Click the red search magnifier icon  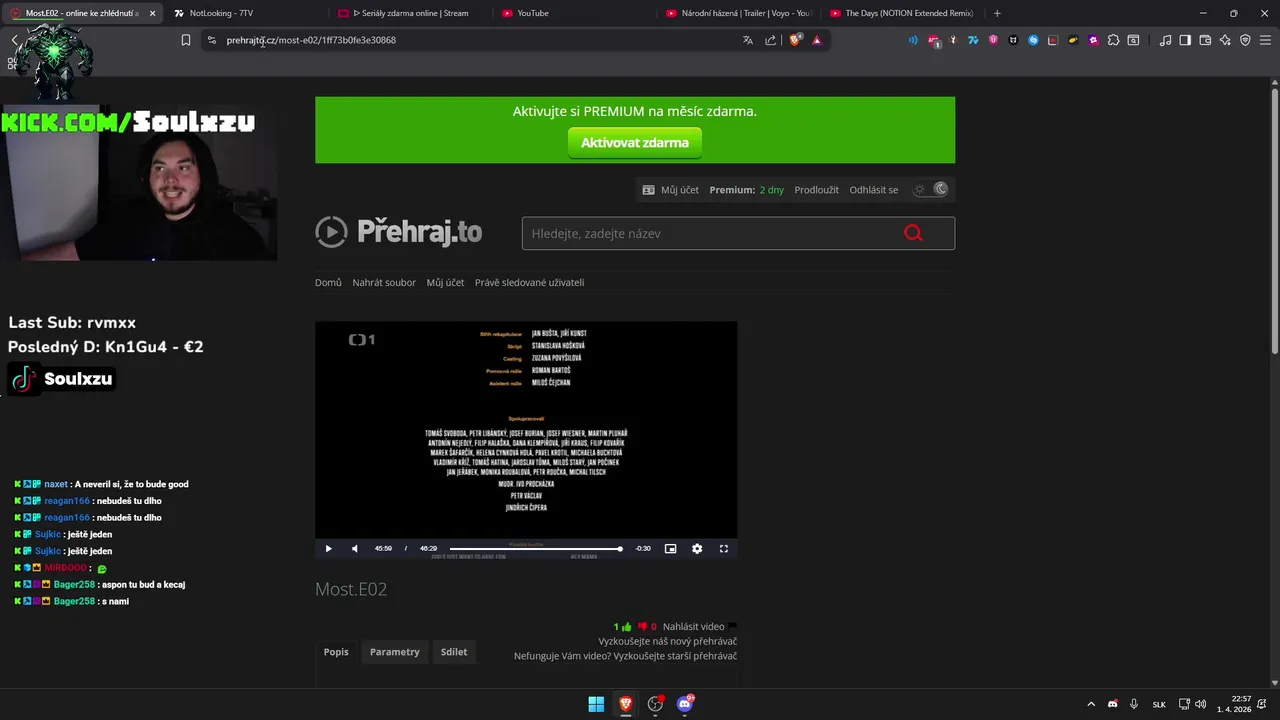(x=913, y=233)
